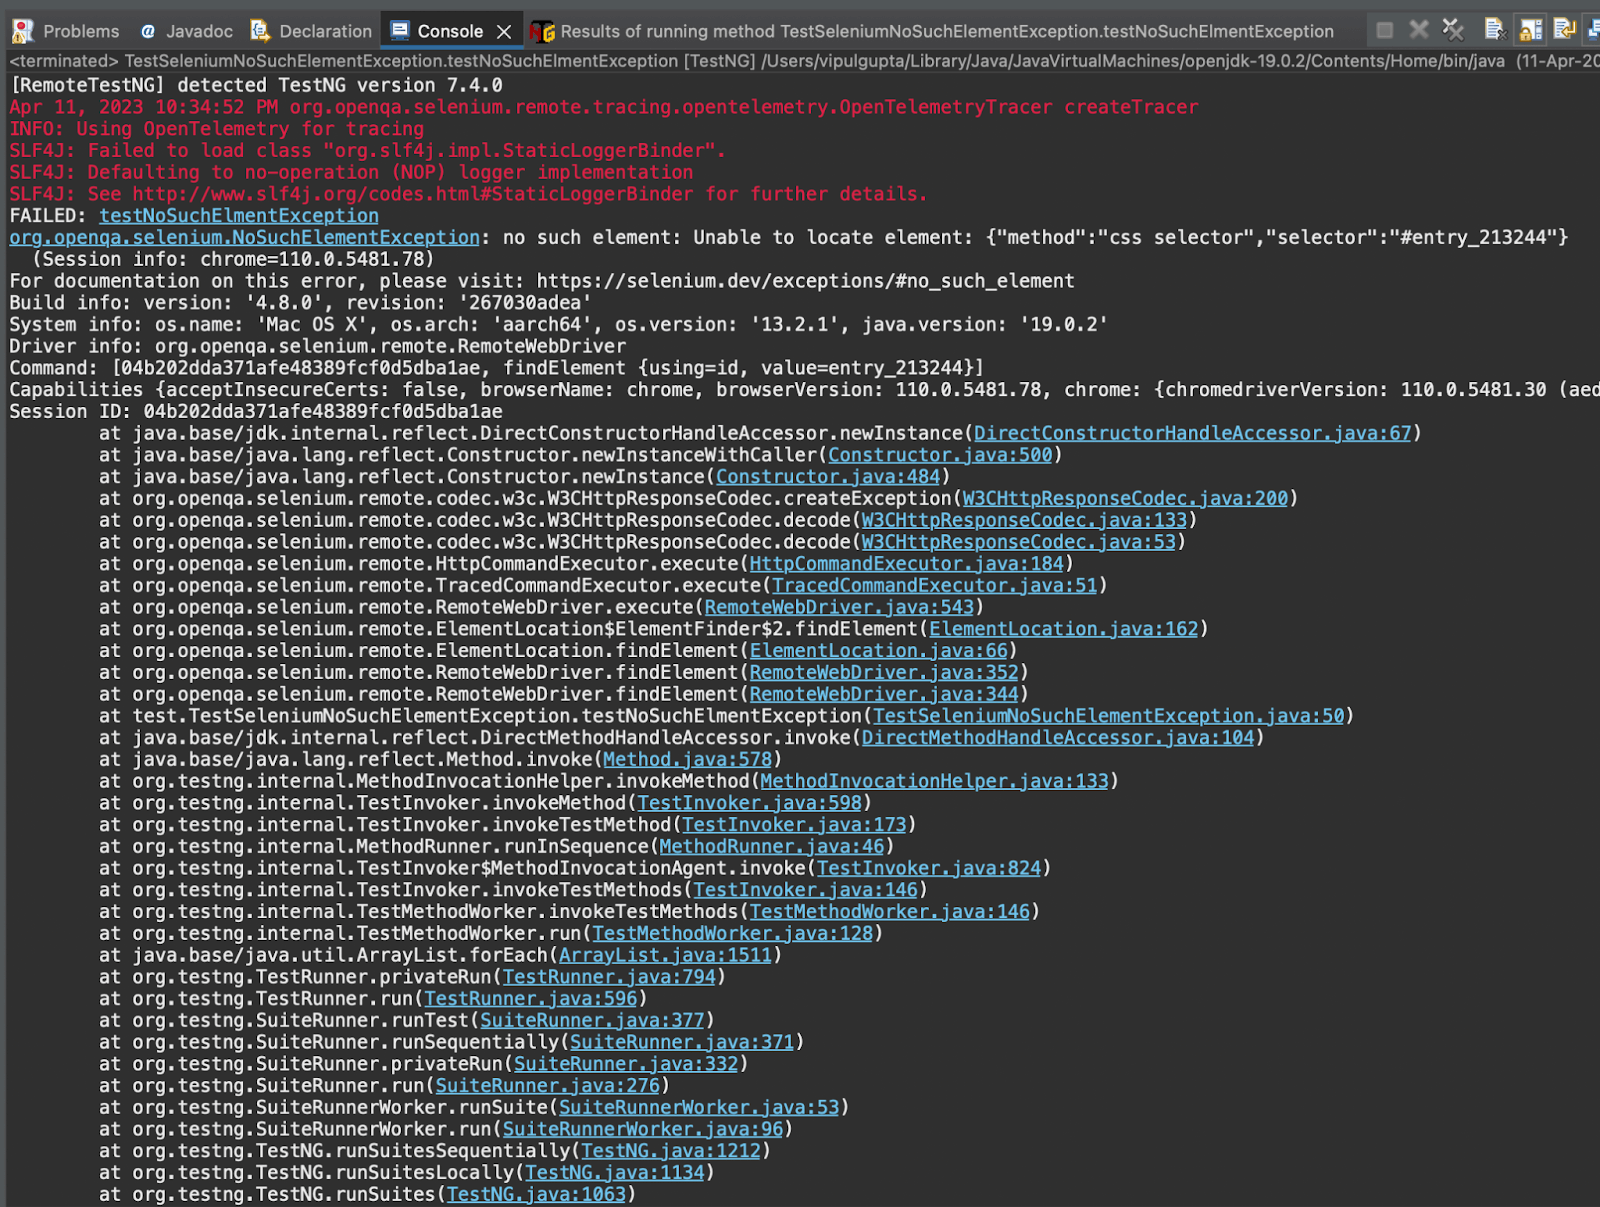
Task: Clear the console output
Action: 1495,30
